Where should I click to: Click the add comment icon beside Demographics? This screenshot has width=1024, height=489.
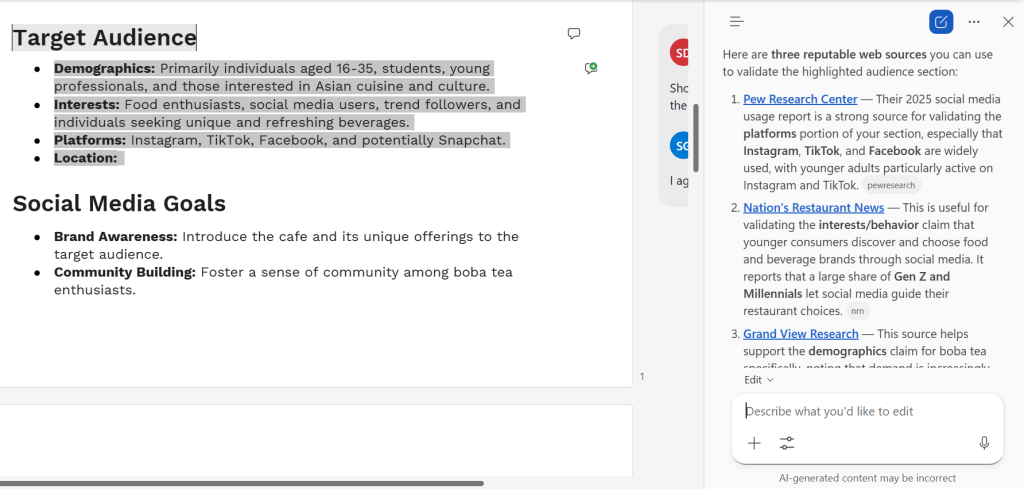591,68
